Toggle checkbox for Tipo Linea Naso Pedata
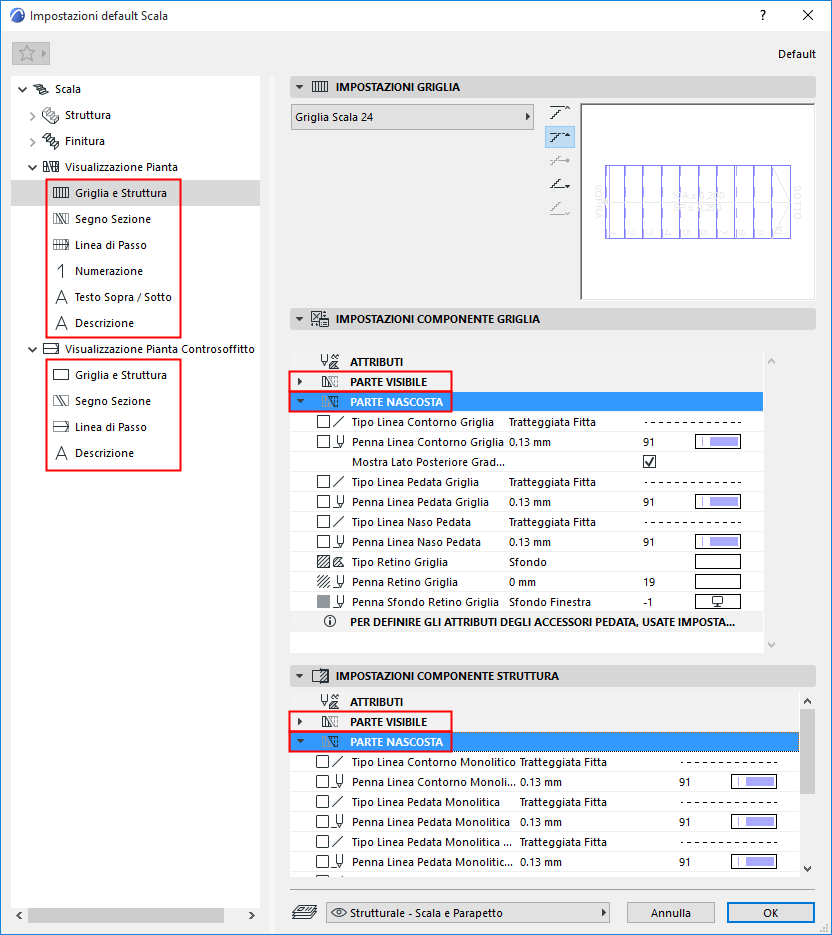The width and height of the screenshot is (832, 935). [x=323, y=522]
